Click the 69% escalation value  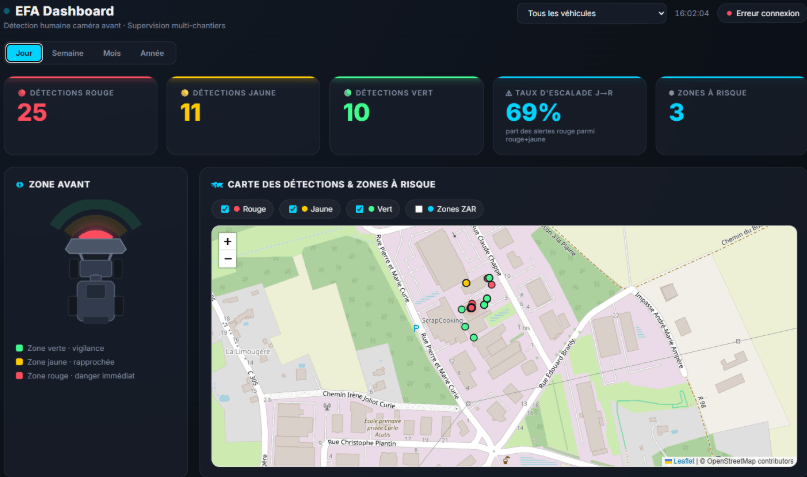(x=533, y=112)
